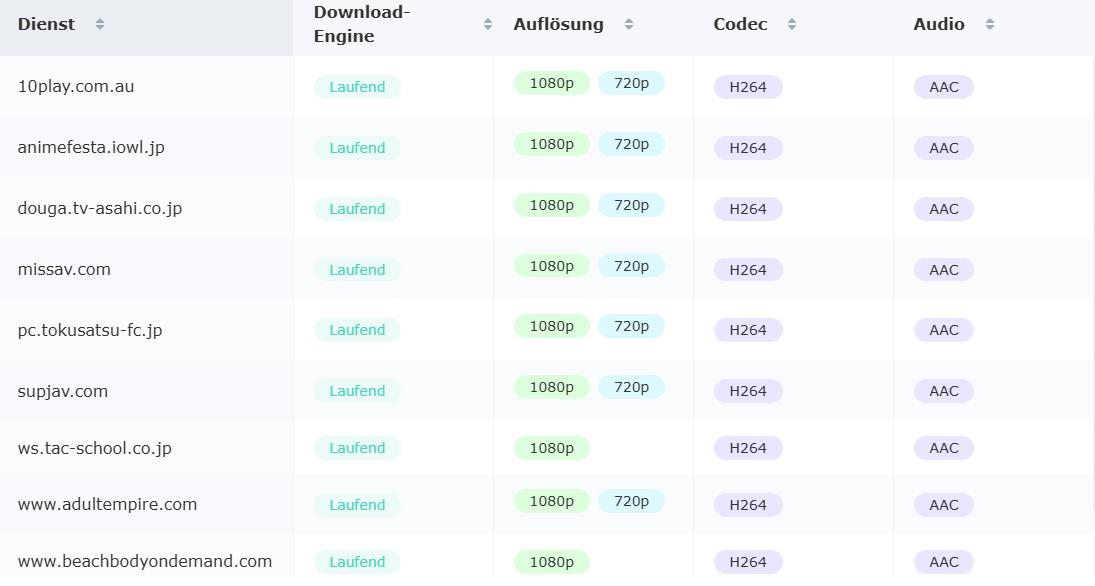Select the animefesta.iowl.jp service name
The height and width of the screenshot is (586, 1095).
point(91,147)
